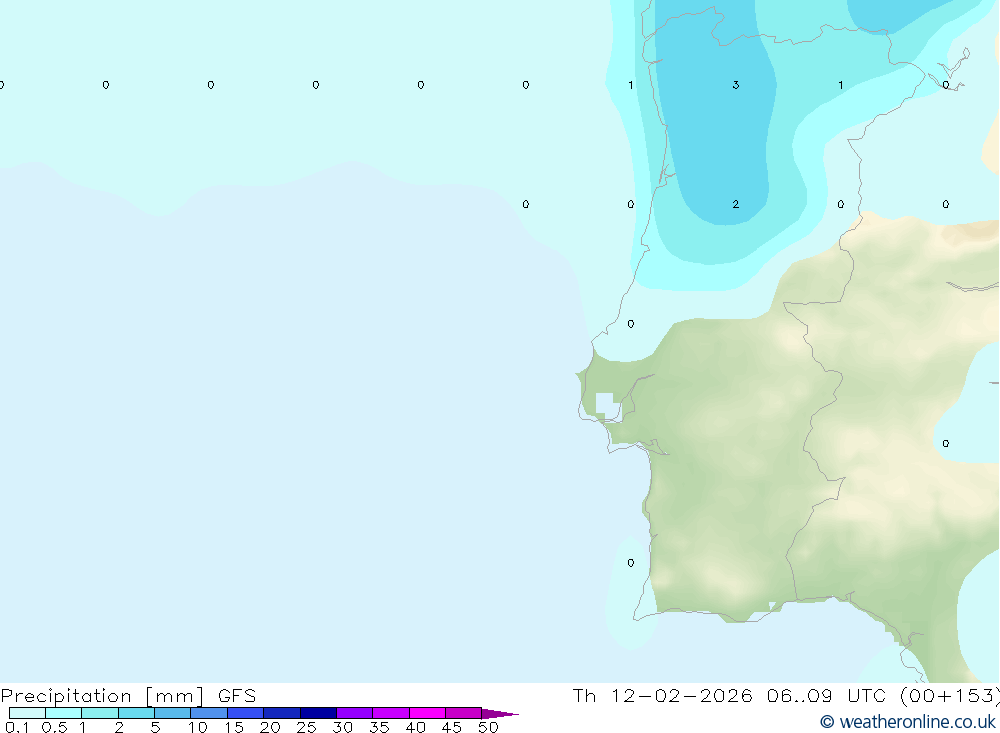Viewport: 1000px width, 733px height.
Task: Select the legend swatch between 10 and 15
Action: [x=209, y=713]
